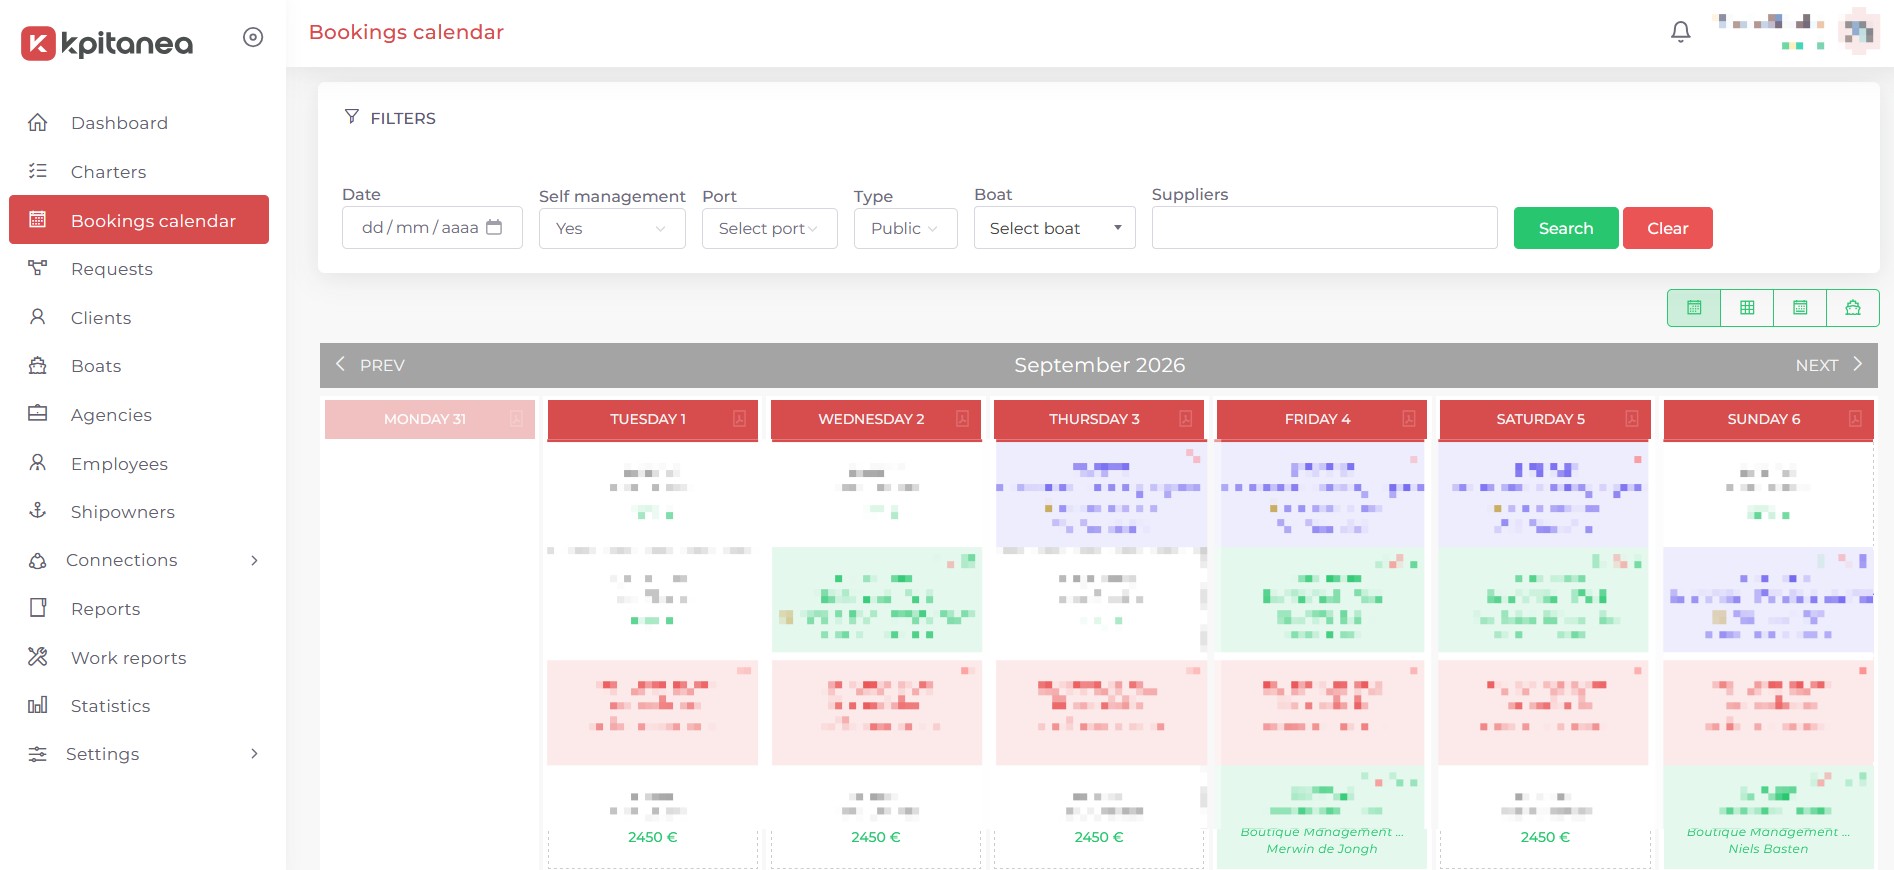Screen dimensions: 1894x870
Task: Go to next month with NEXT
Action: click(x=1829, y=365)
